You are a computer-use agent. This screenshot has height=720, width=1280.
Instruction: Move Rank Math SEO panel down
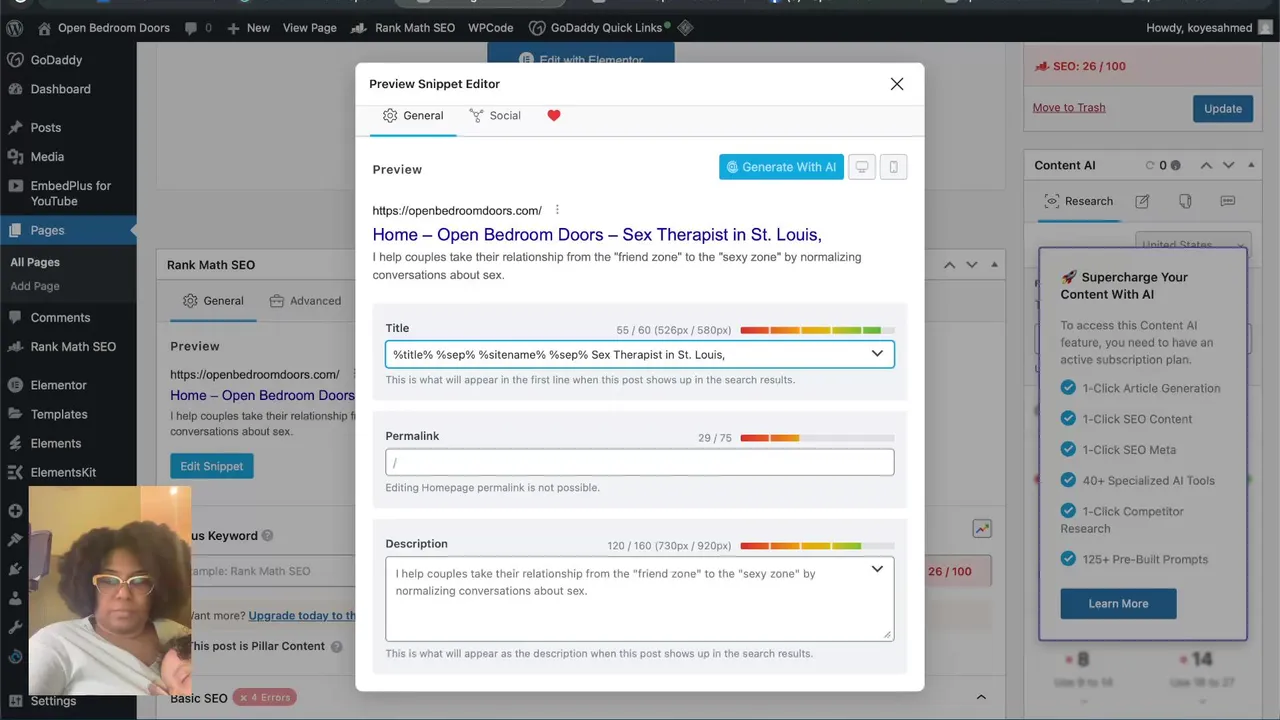(971, 265)
